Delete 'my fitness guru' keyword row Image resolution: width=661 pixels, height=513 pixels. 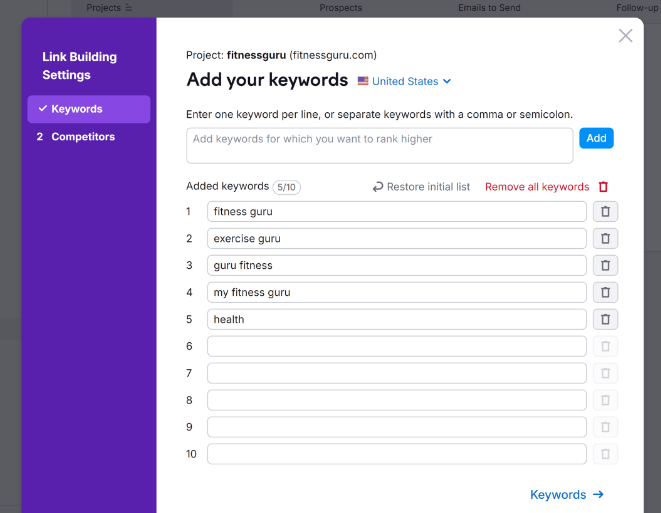[605, 293]
